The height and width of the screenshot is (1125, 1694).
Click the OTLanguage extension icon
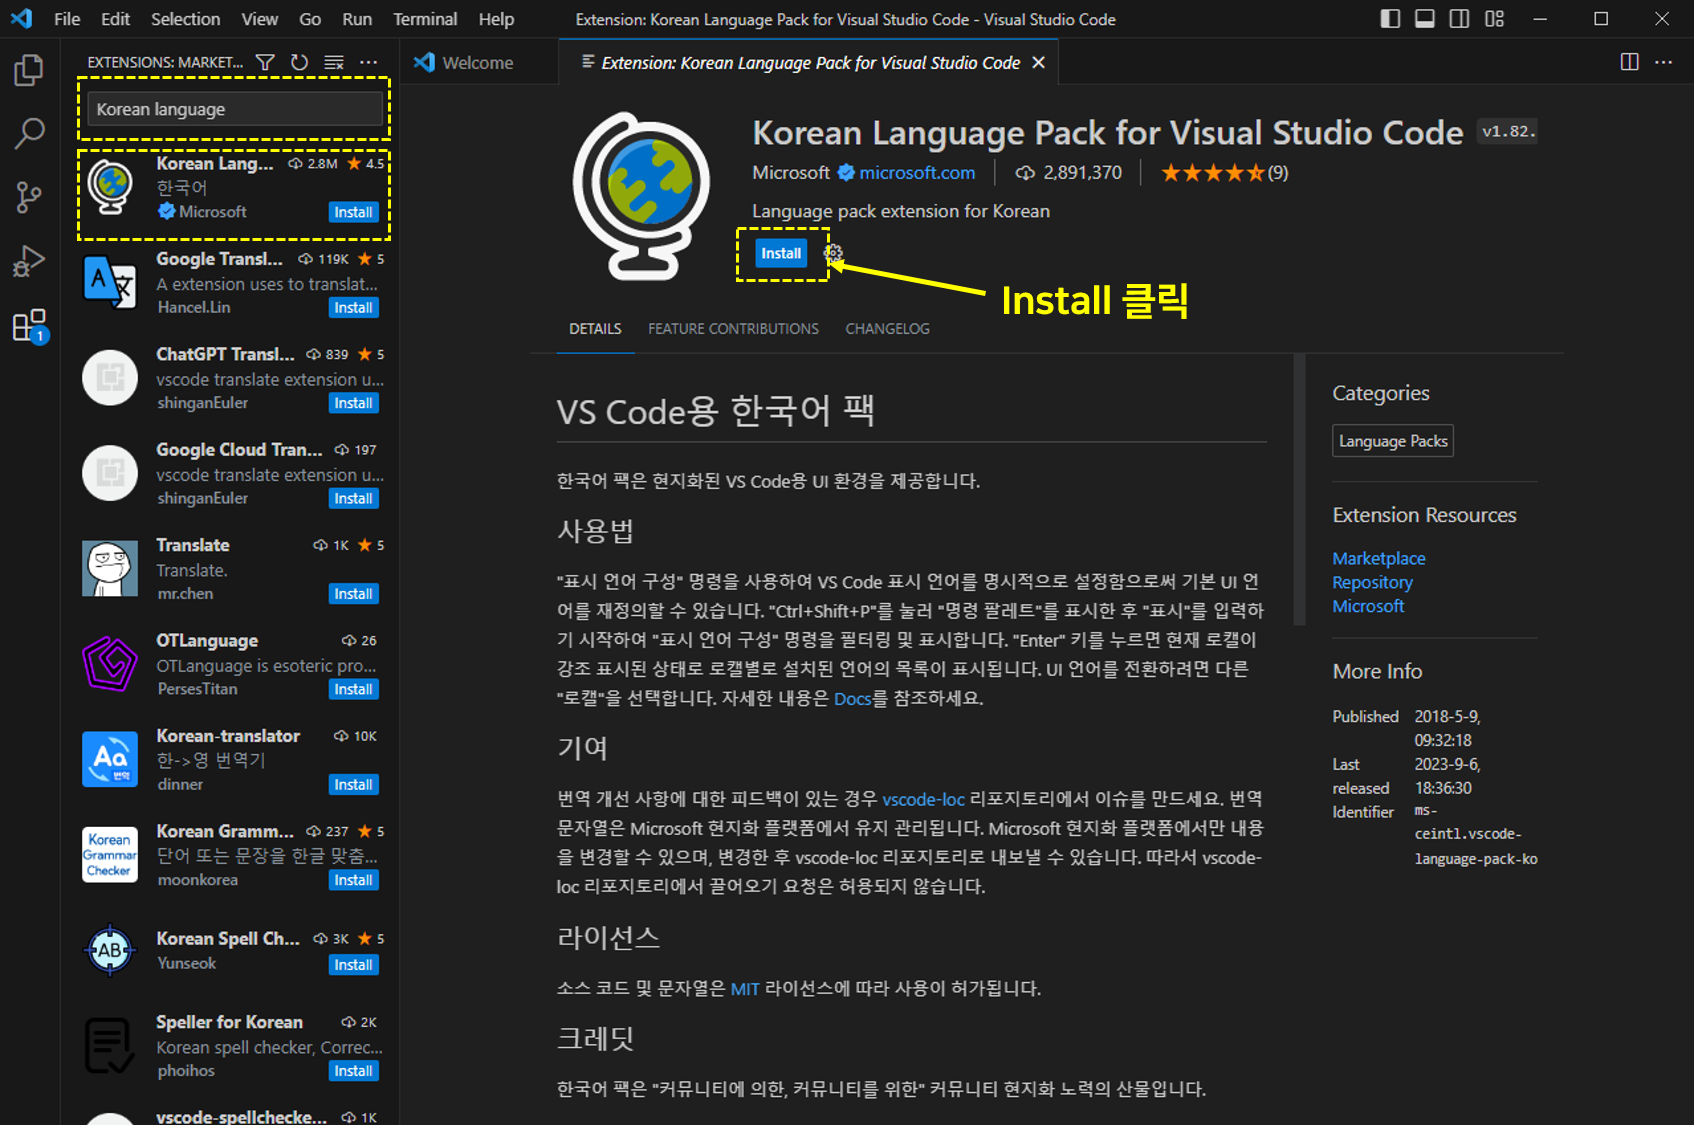click(x=110, y=664)
